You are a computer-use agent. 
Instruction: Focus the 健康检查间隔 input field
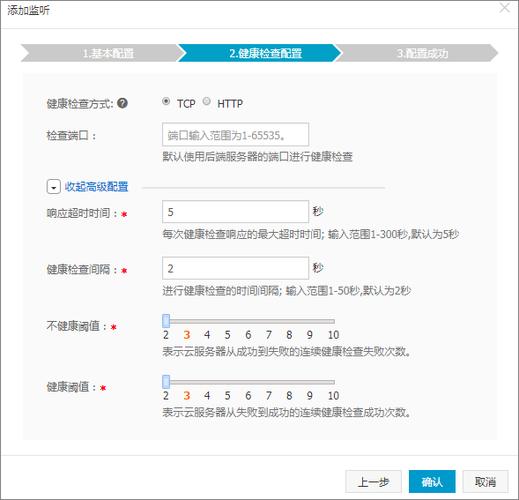coord(235,268)
